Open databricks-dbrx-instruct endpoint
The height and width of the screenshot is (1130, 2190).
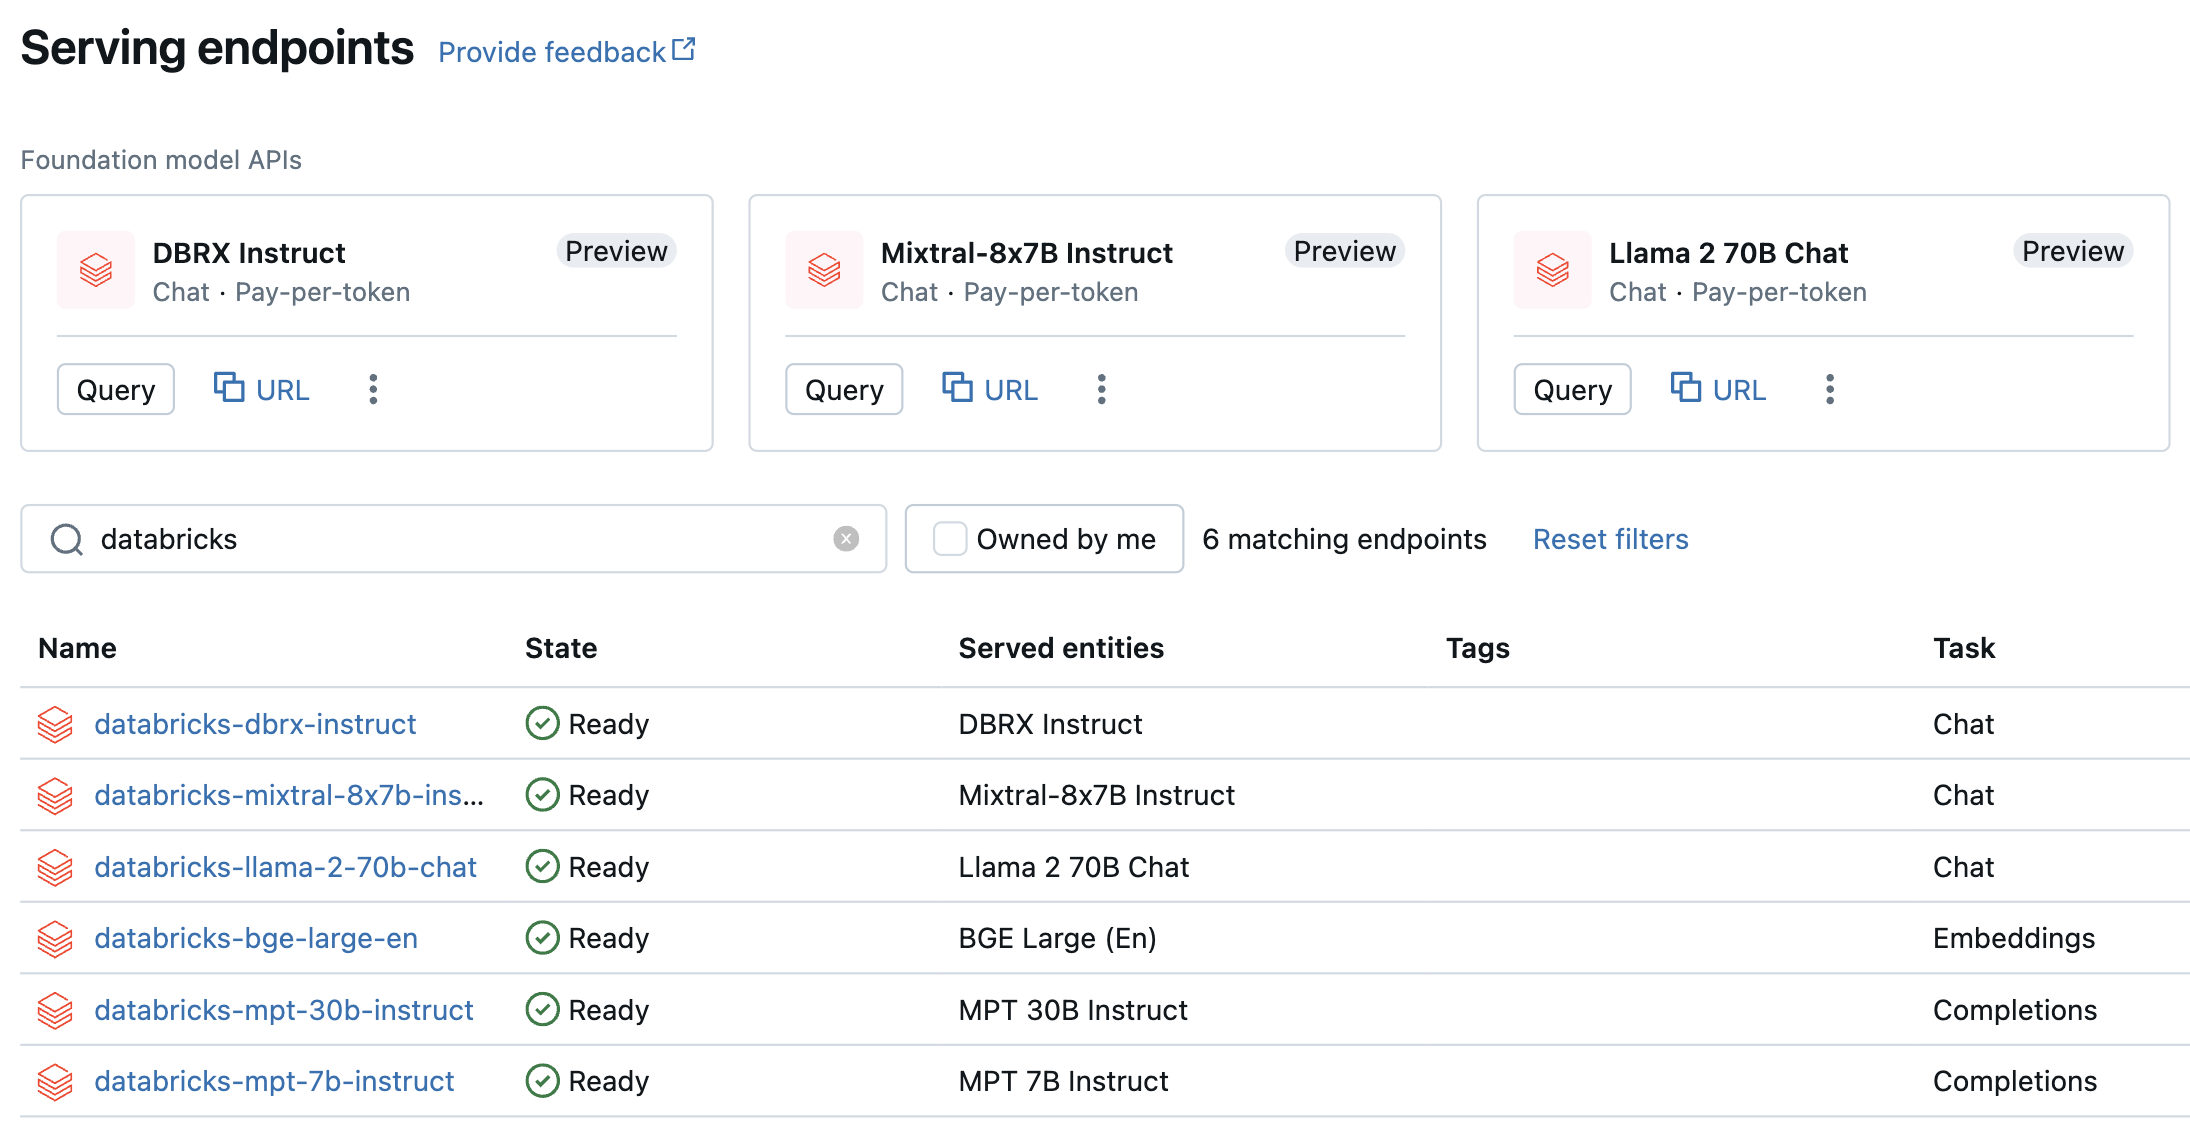tap(255, 724)
